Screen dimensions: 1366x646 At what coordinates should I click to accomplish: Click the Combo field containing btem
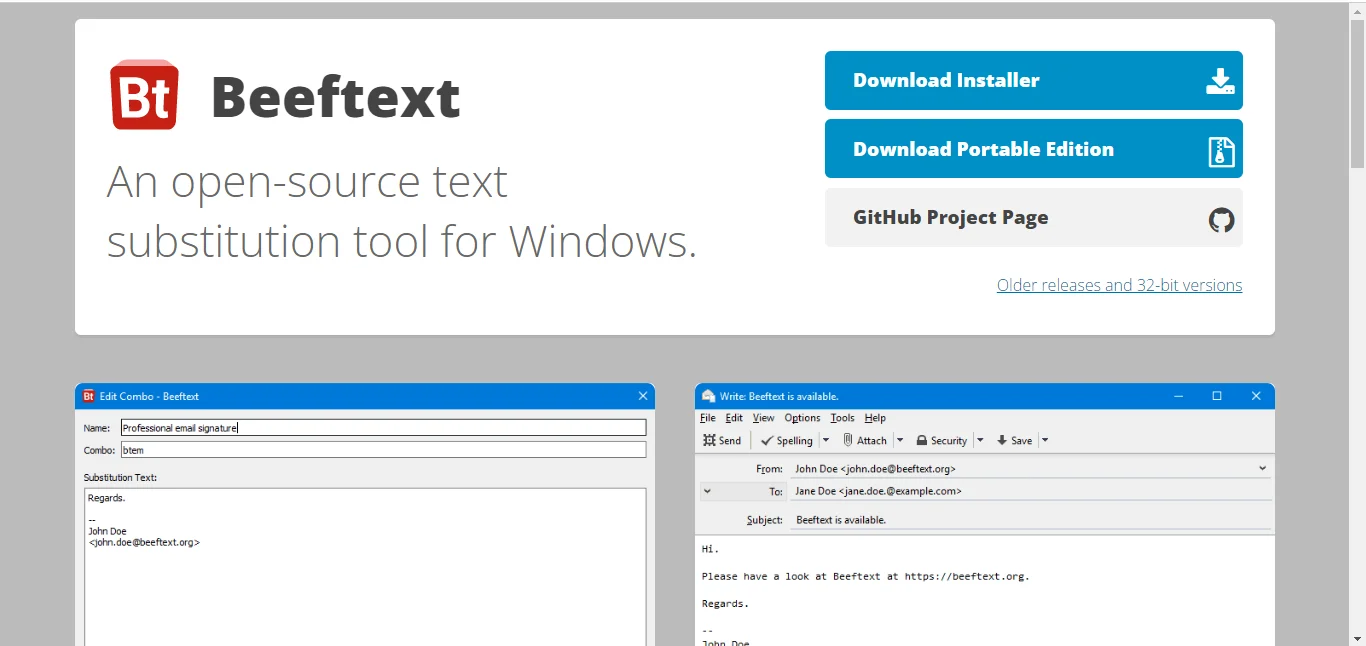coord(383,450)
